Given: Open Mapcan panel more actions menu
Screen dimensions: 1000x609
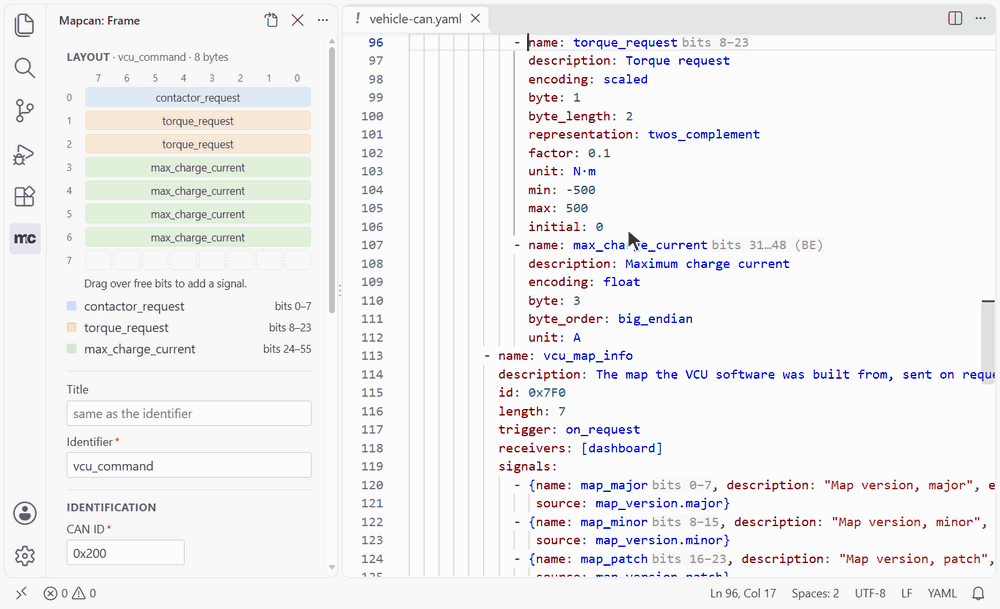Looking at the screenshot, I should pyautogui.click(x=323, y=20).
